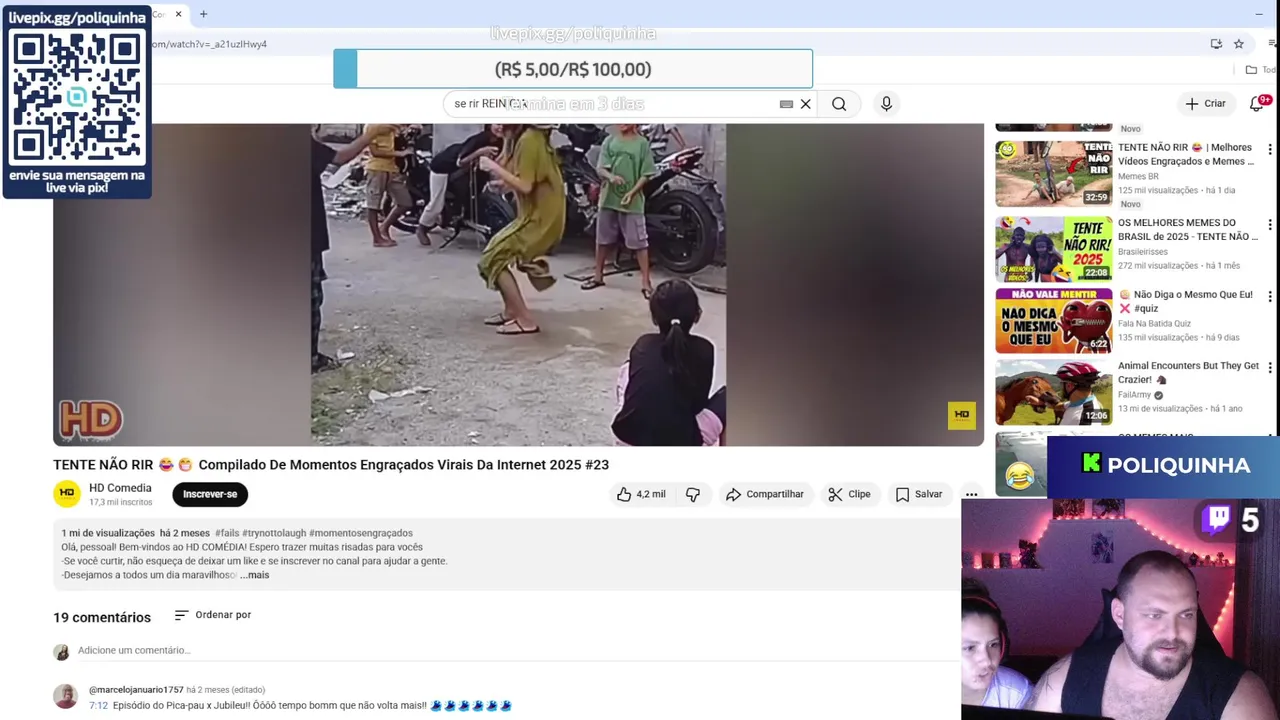Click Compartilhar to share video
1280x720 pixels.
click(x=765, y=494)
